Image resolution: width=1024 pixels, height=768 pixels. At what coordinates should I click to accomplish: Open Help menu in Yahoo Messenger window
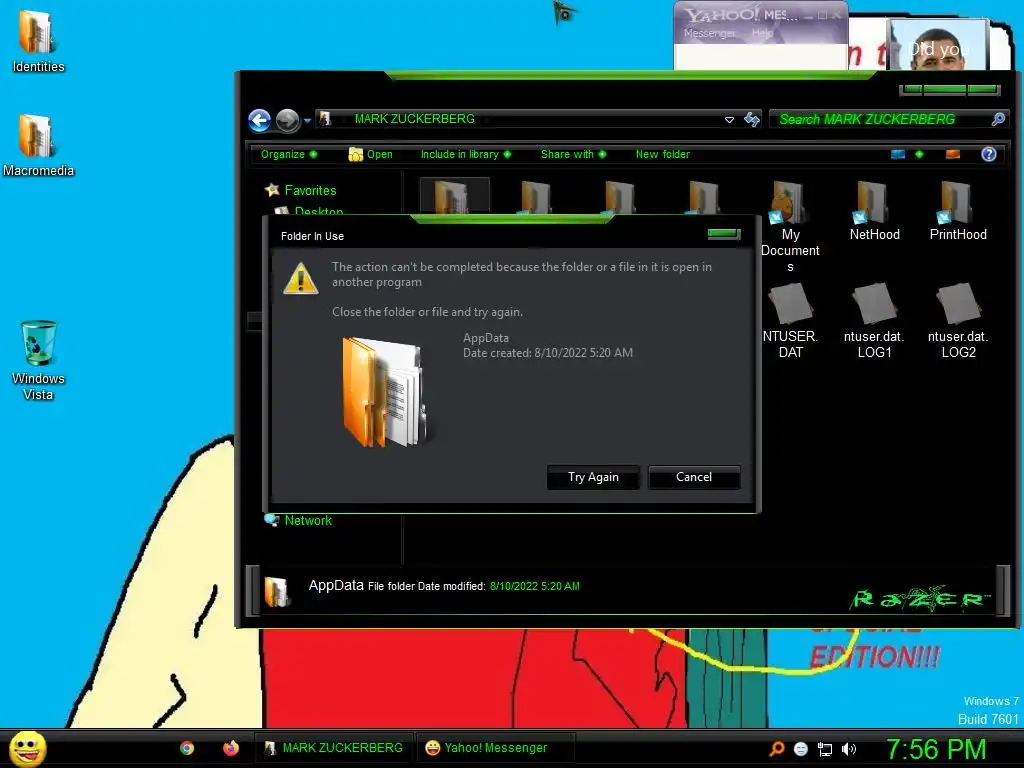click(762, 33)
